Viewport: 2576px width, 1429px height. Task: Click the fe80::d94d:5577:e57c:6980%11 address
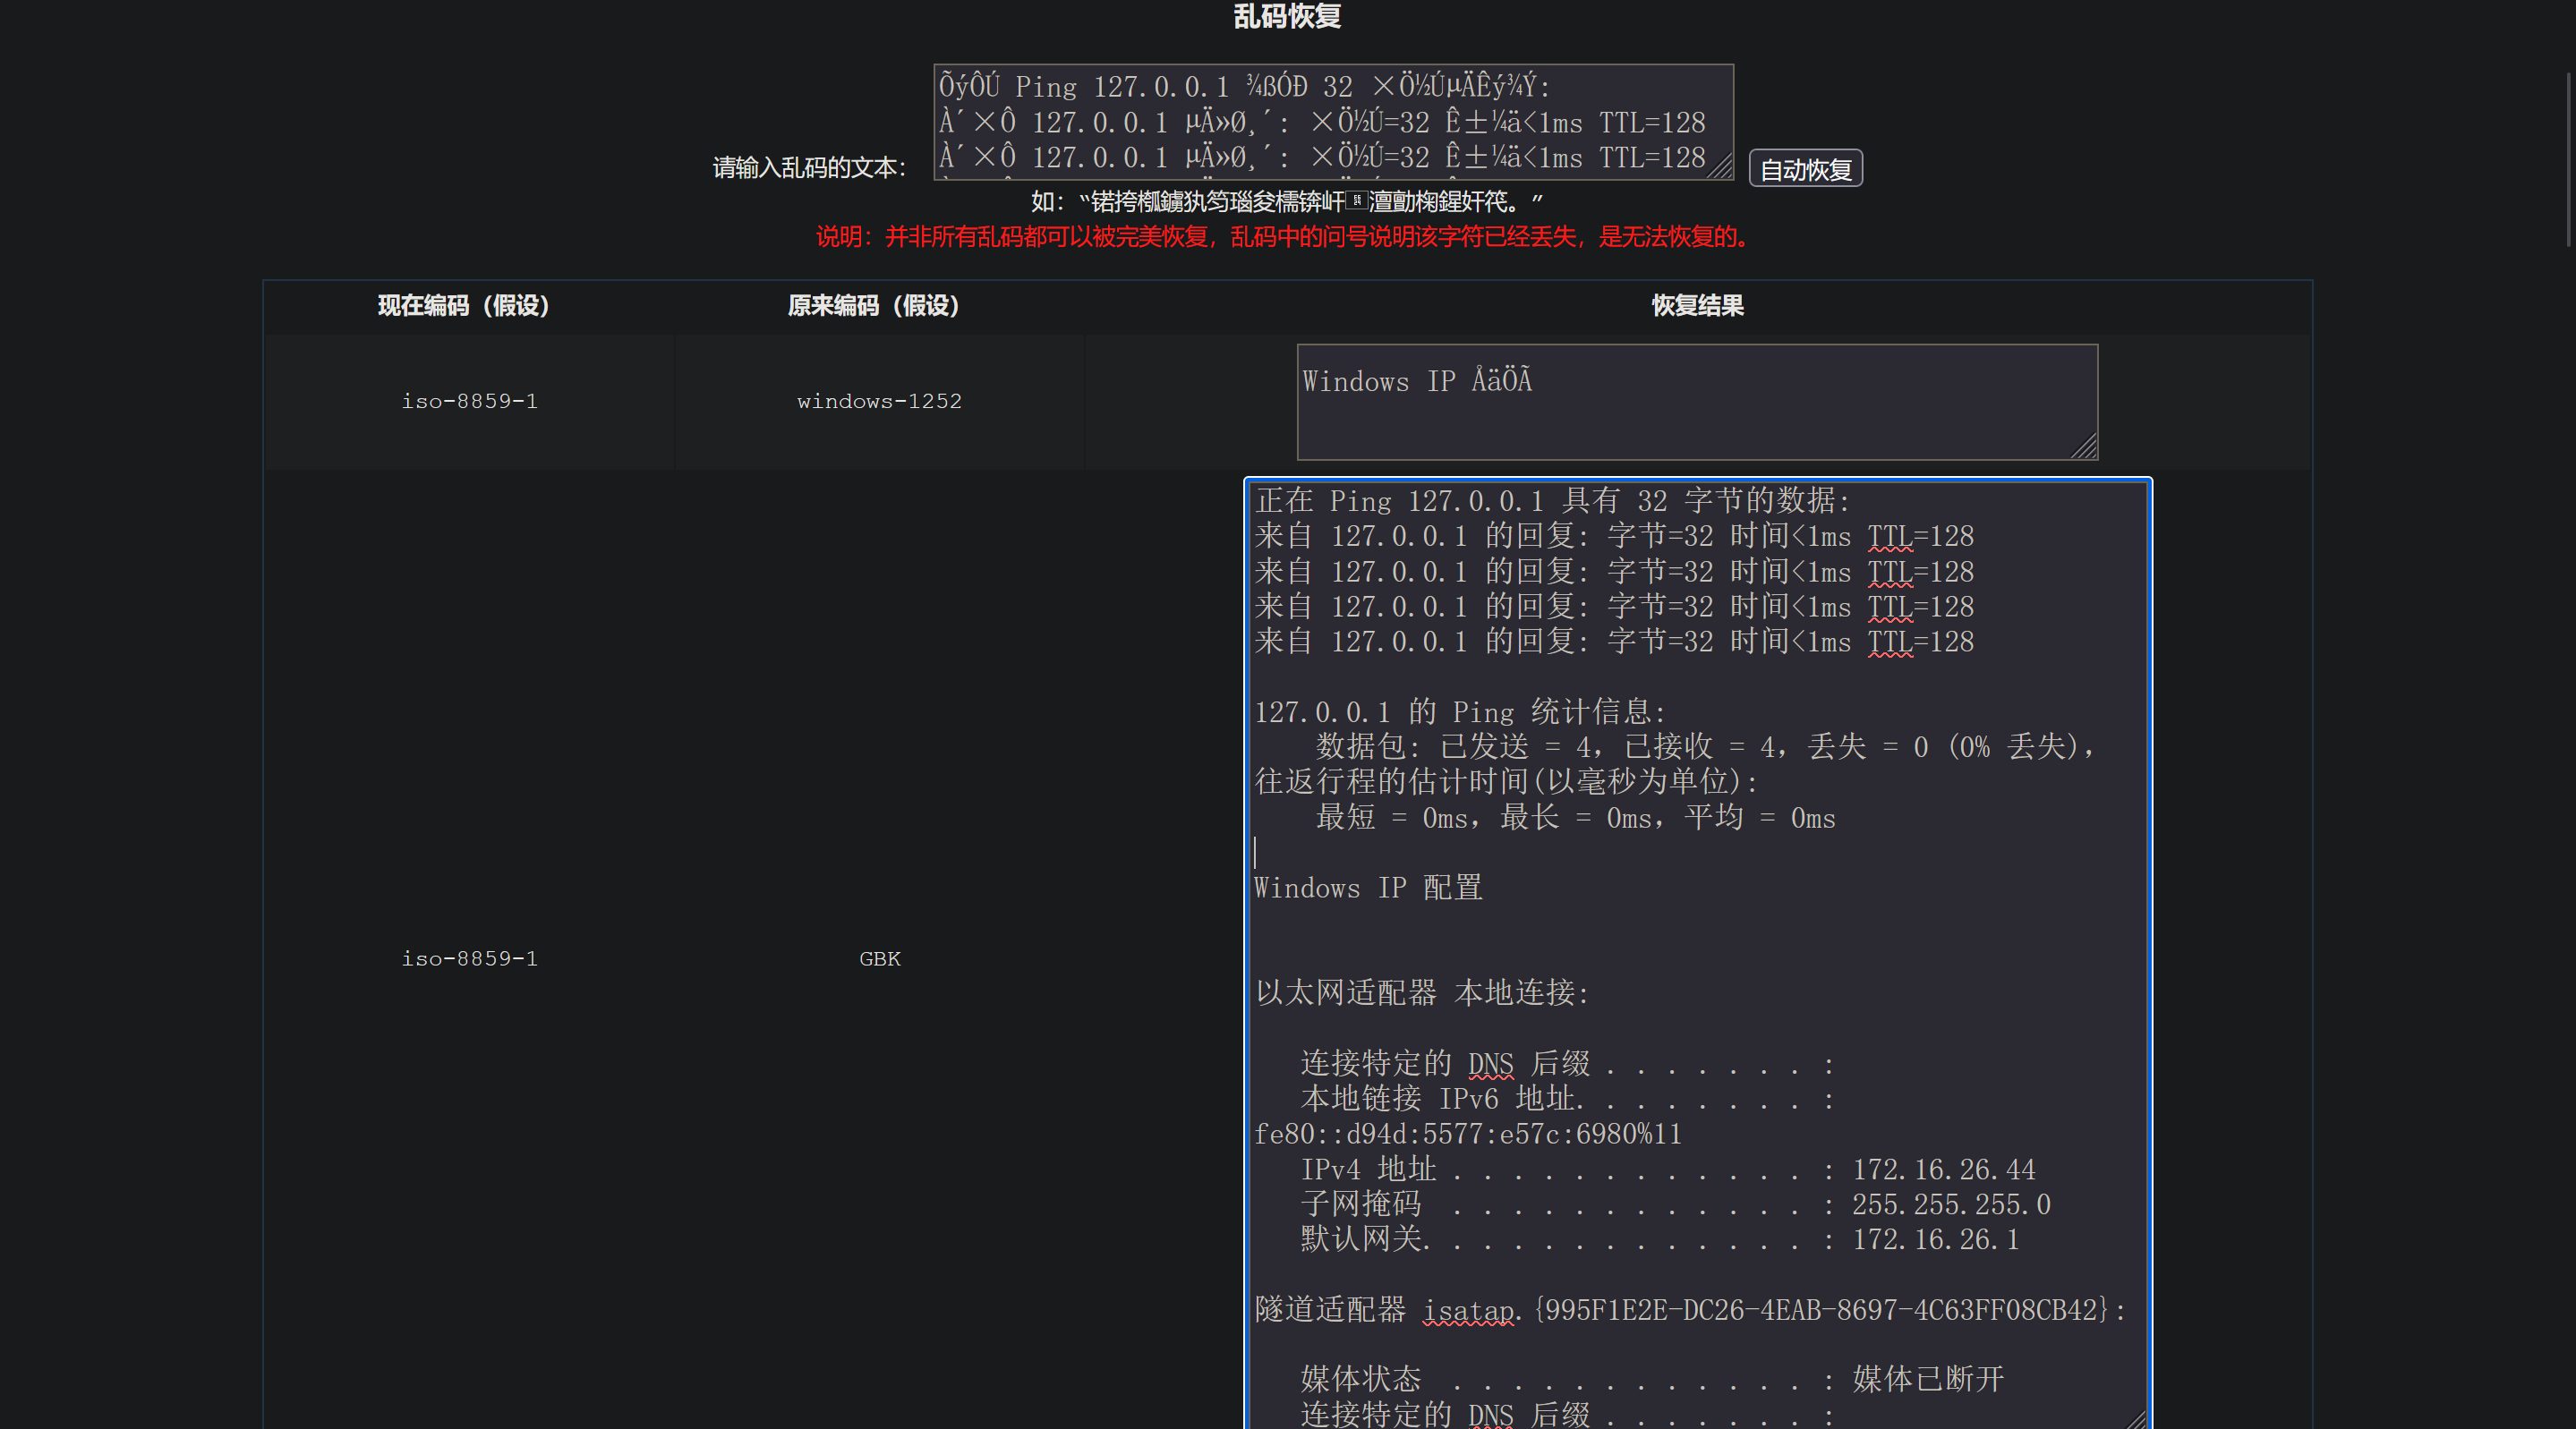(x=1468, y=1134)
